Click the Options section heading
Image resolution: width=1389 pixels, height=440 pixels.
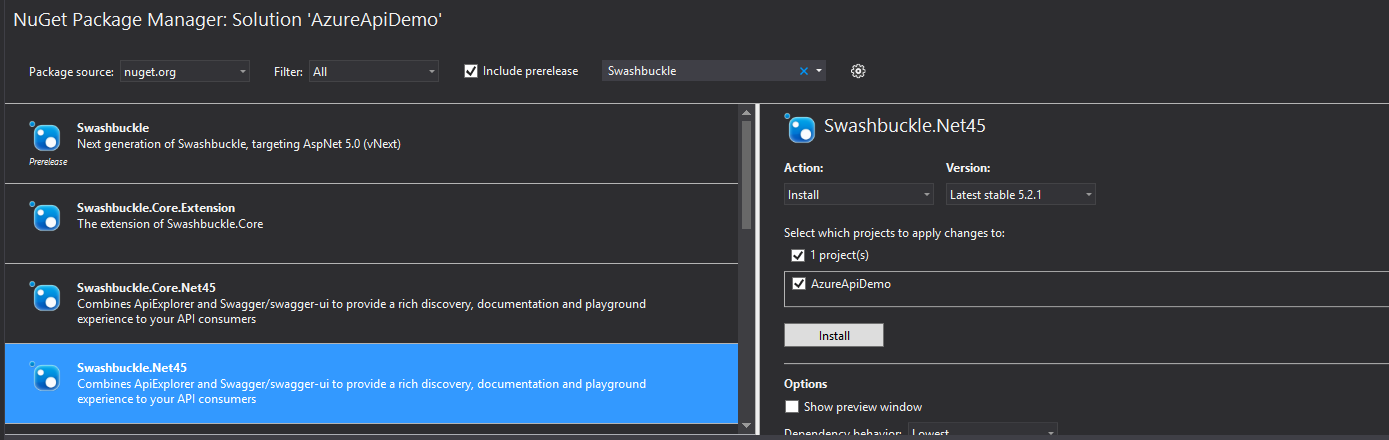806,384
